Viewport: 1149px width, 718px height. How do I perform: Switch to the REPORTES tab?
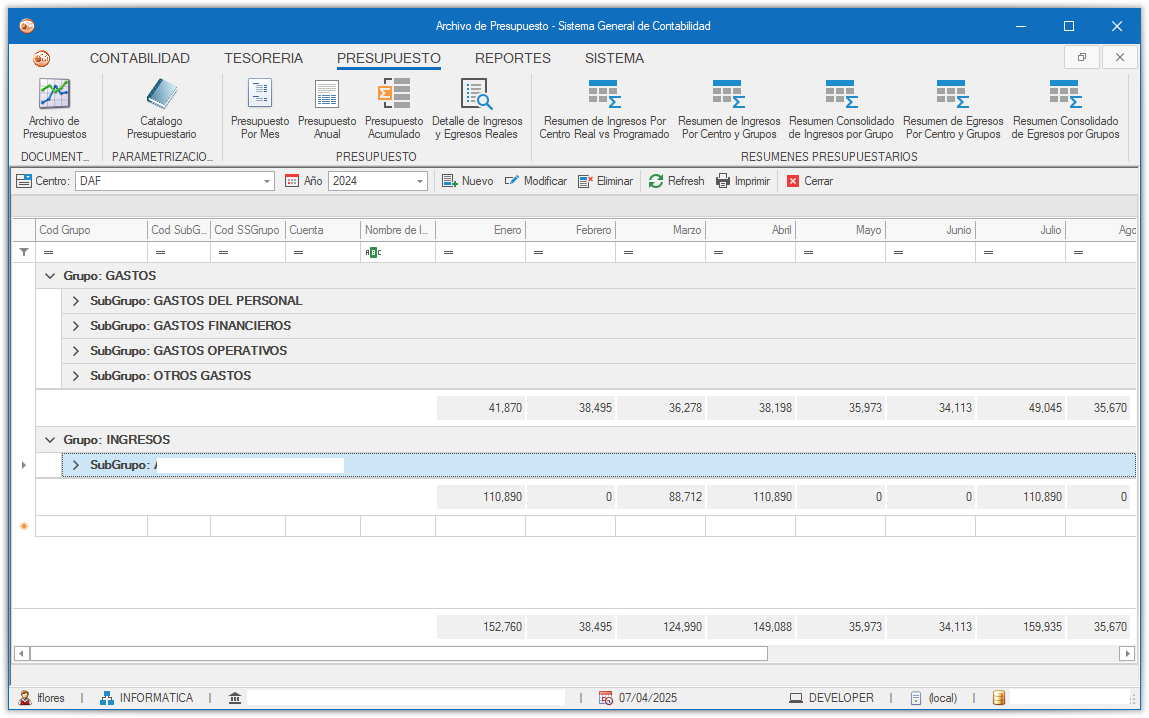pos(512,59)
